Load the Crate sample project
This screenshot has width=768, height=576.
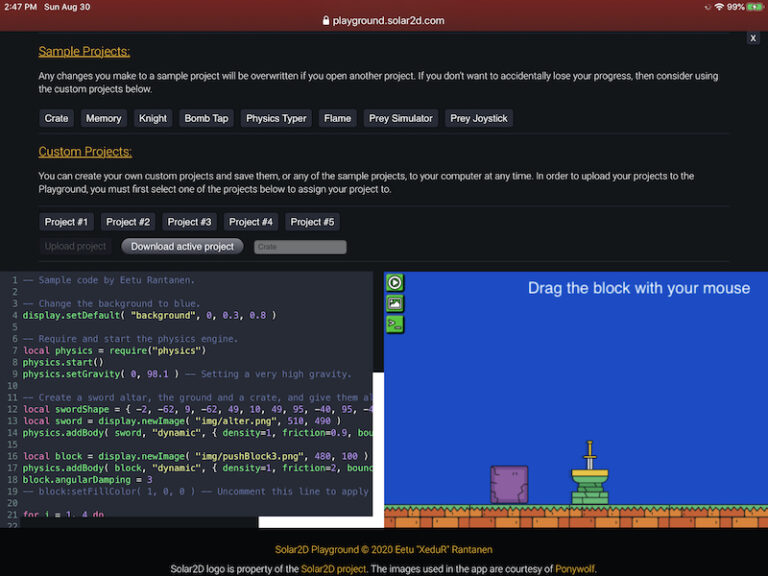[56, 118]
